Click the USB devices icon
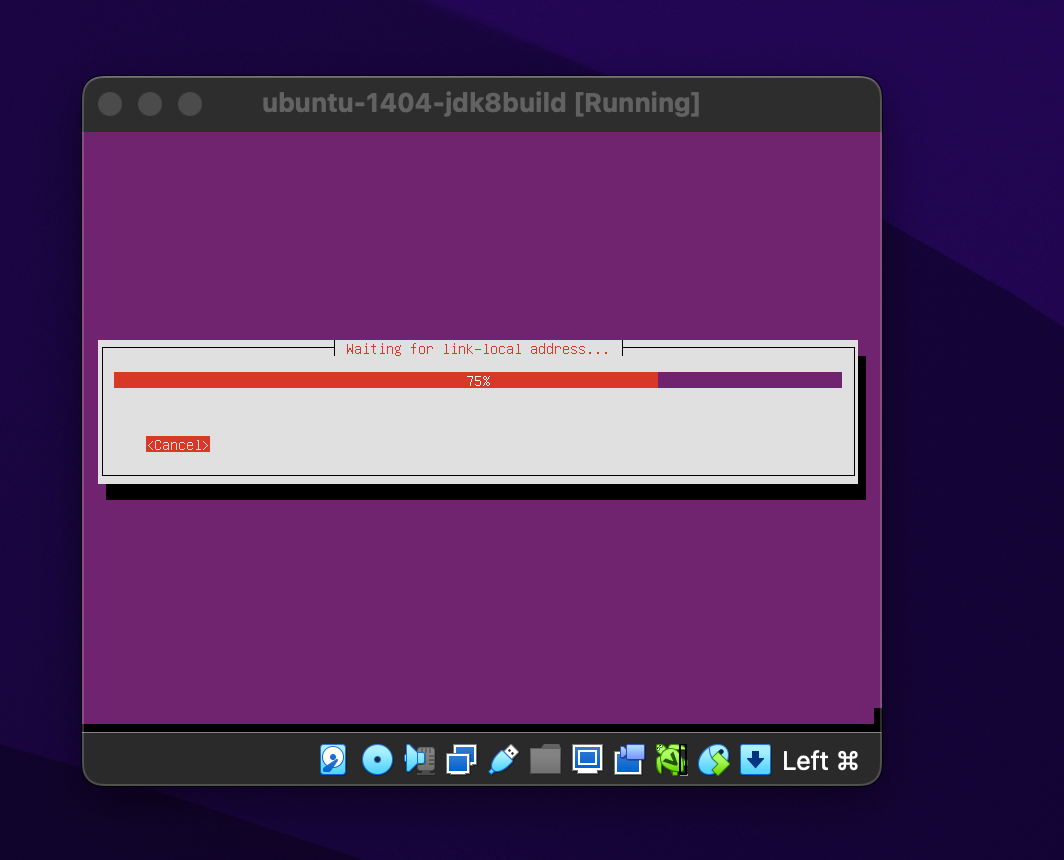 [504, 760]
